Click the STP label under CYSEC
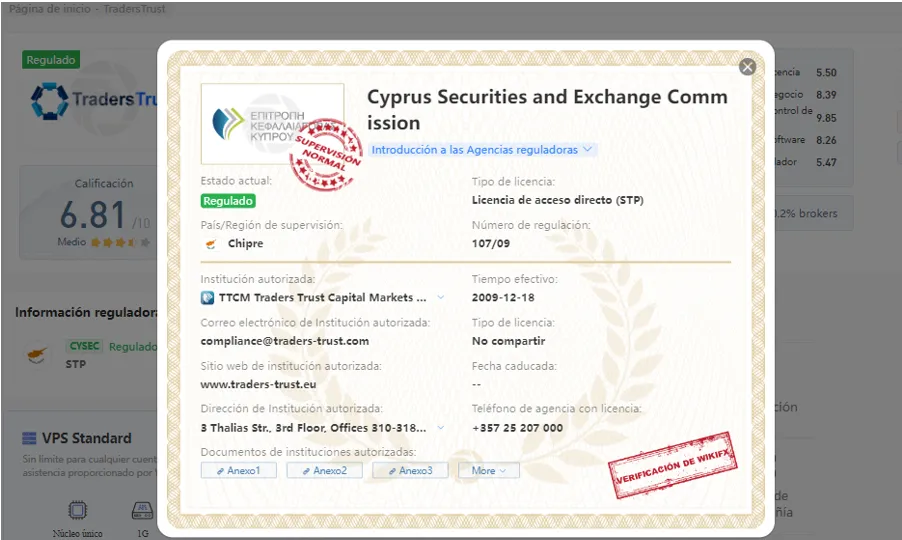The image size is (902, 540). click(75, 364)
